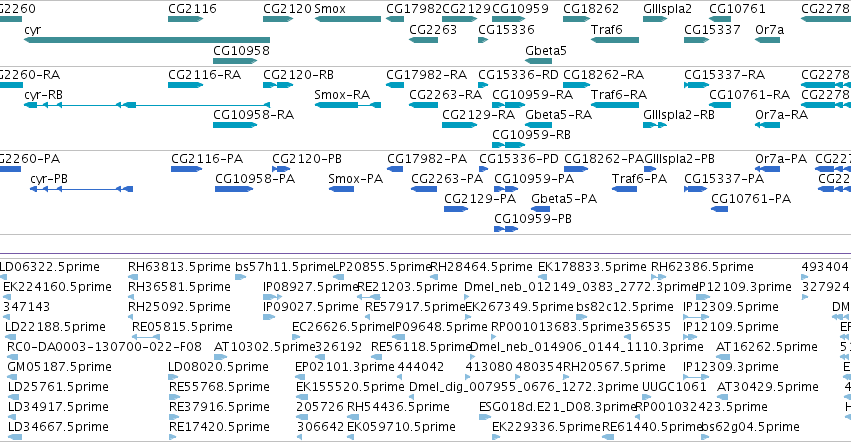Select the RE05815.5prime EST label
851x442 pixels.
coord(182,327)
